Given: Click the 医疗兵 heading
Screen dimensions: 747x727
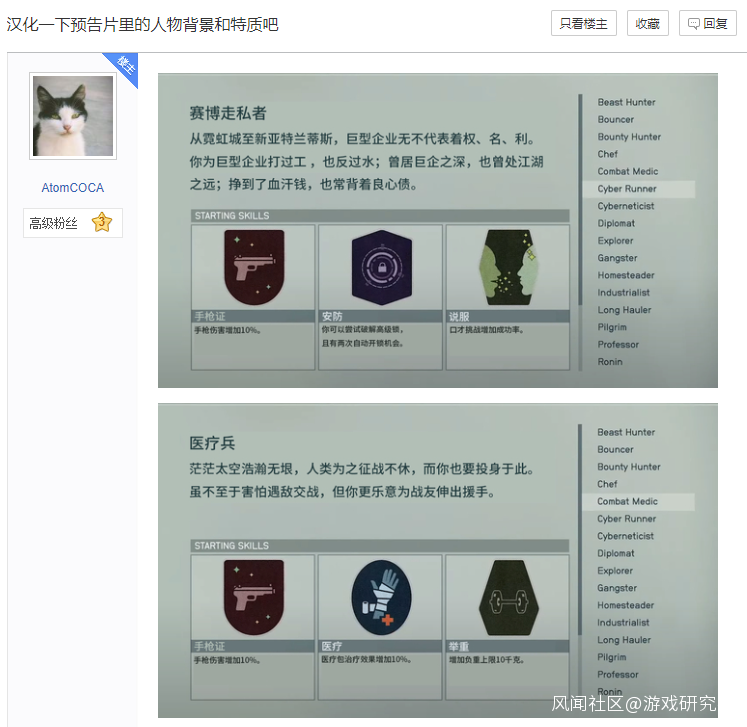Looking at the screenshot, I should click(x=212, y=443).
